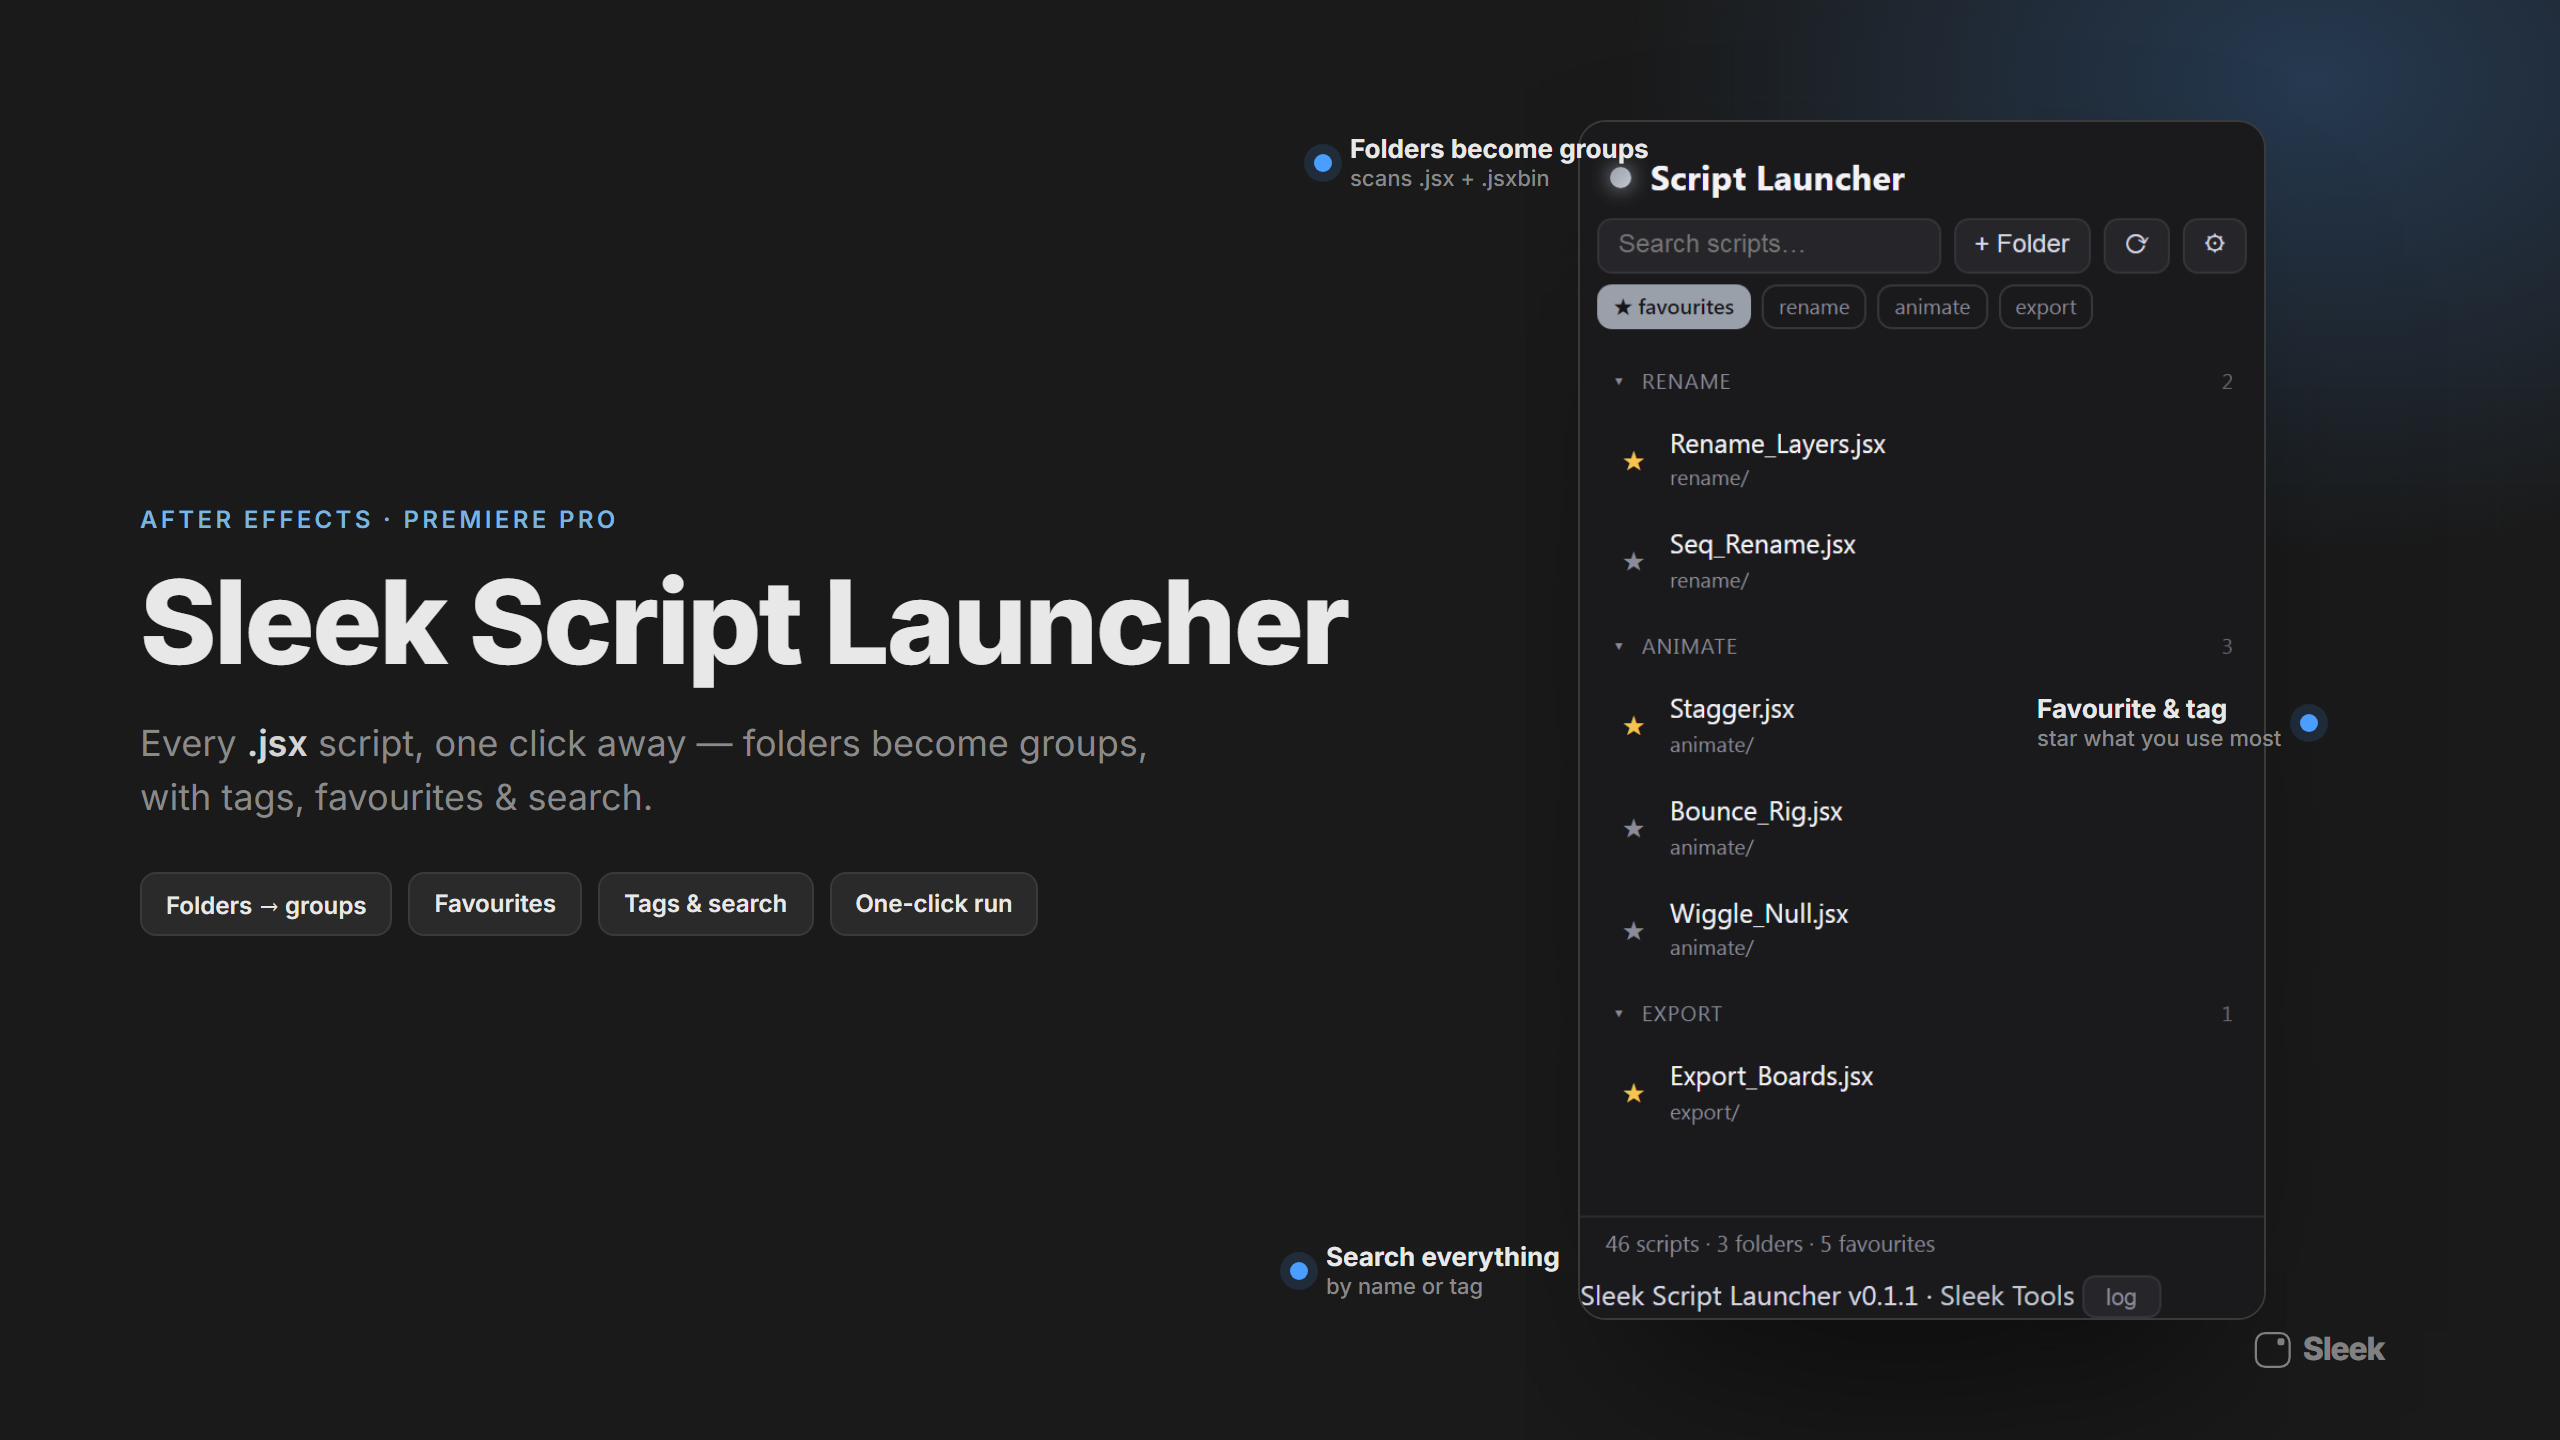Image resolution: width=2560 pixels, height=1440 pixels.
Task: Favourite Bounce_Rig.jsx with its star
Action: (x=1633, y=829)
